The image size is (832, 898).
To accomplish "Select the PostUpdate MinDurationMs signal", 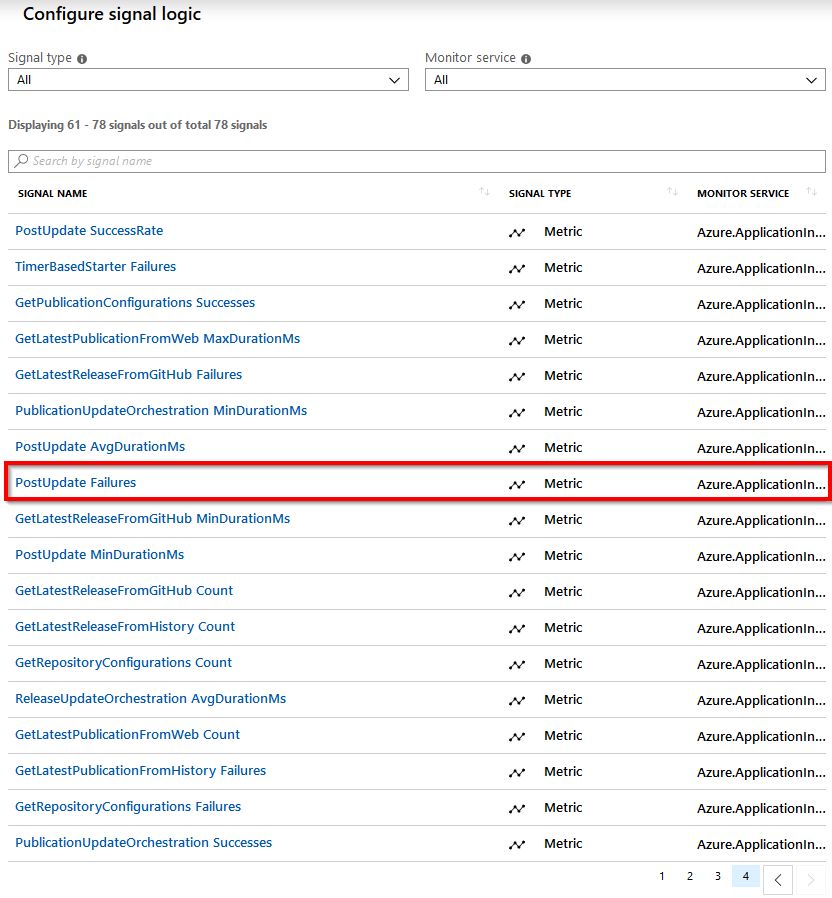I will 100,555.
